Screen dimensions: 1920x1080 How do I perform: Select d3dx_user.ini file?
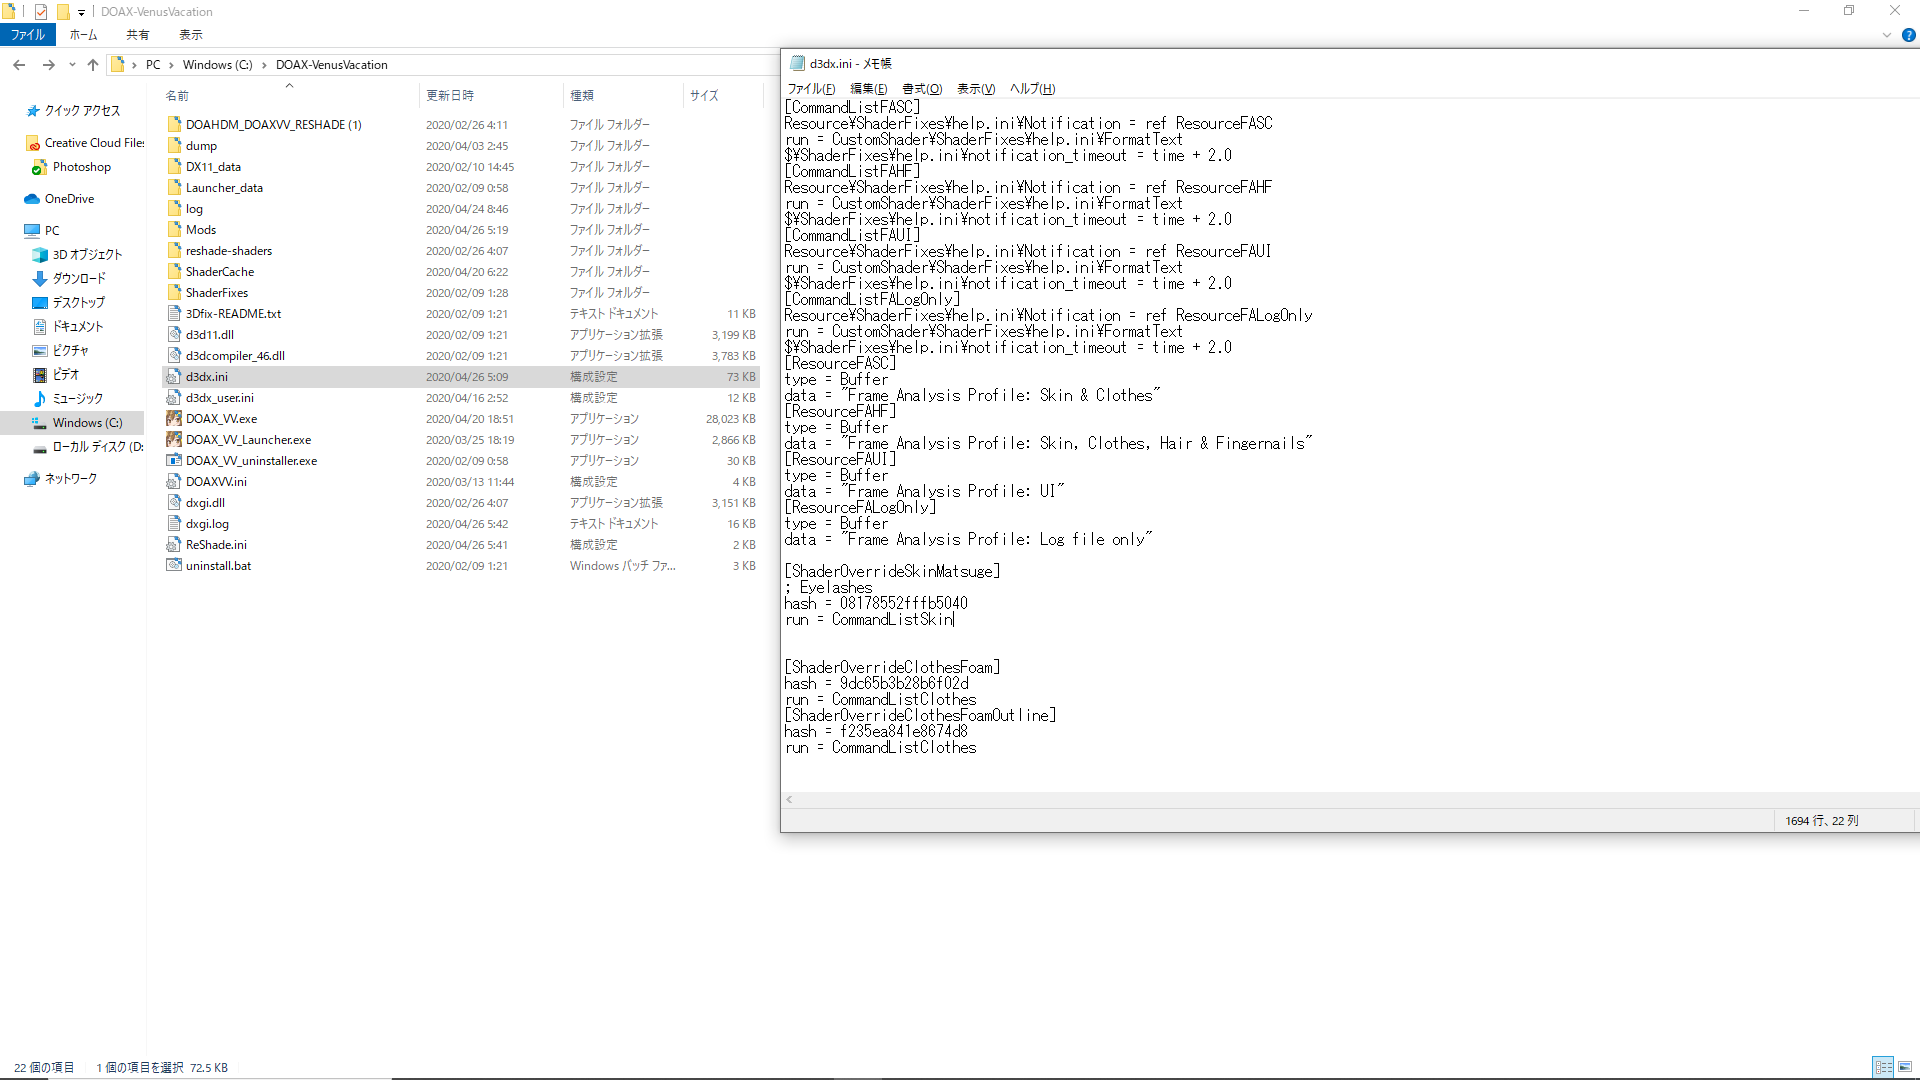click(x=220, y=398)
